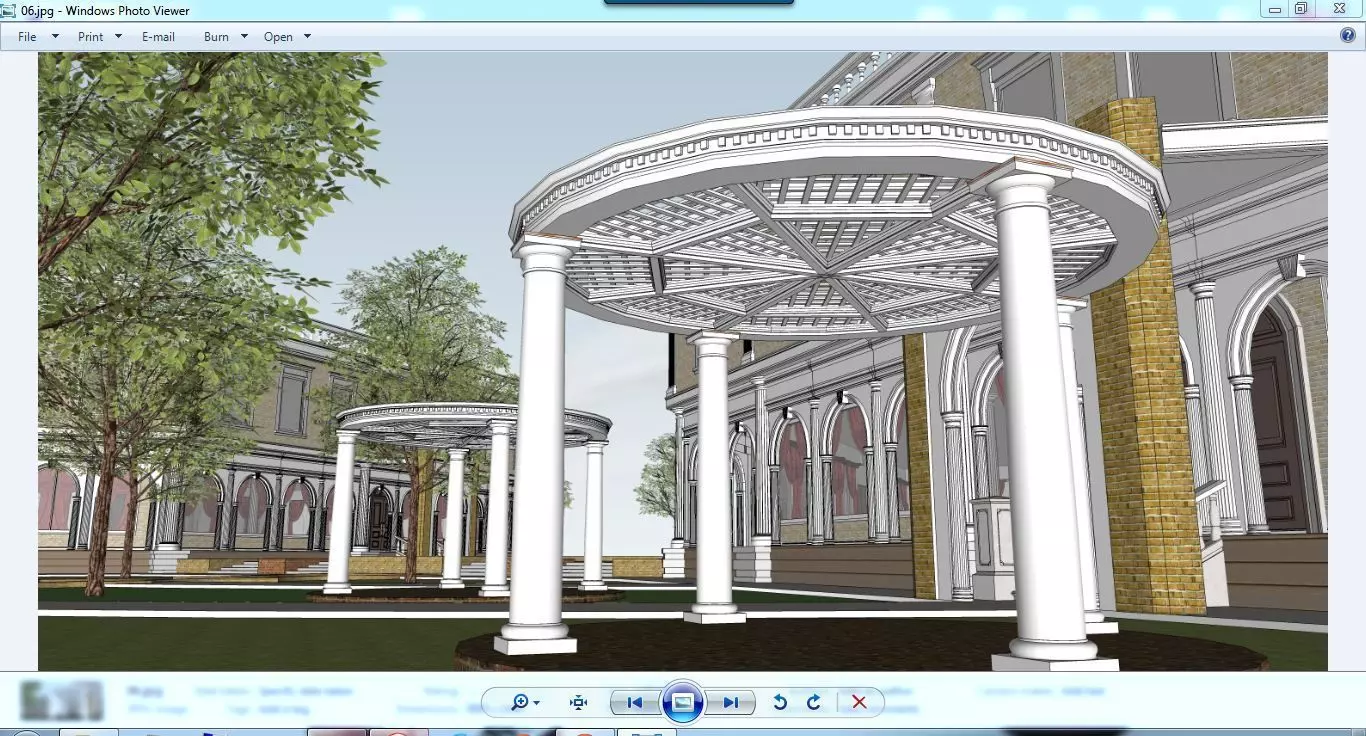Image resolution: width=1366 pixels, height=736 pixels.
Task: Click the 06.jpg window title icon
Action: click(x=9, y=10)
